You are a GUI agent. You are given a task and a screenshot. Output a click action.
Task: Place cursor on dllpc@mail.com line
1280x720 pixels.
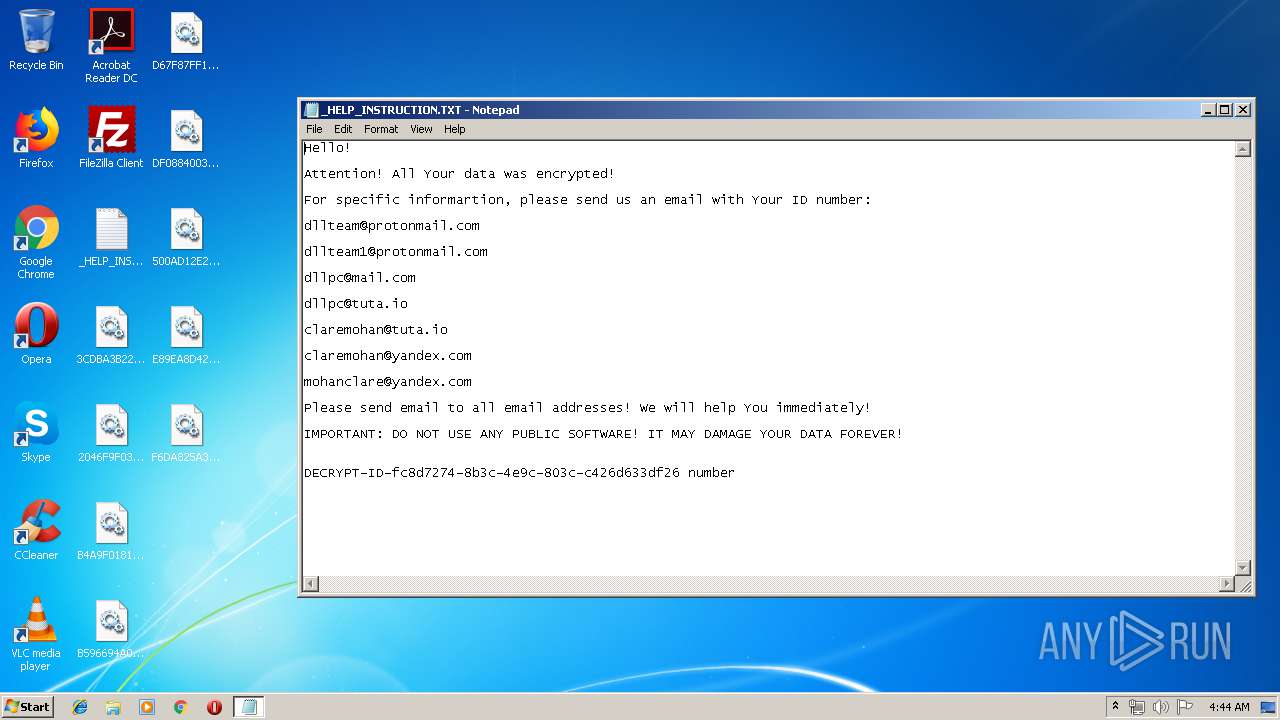[360, 278]
